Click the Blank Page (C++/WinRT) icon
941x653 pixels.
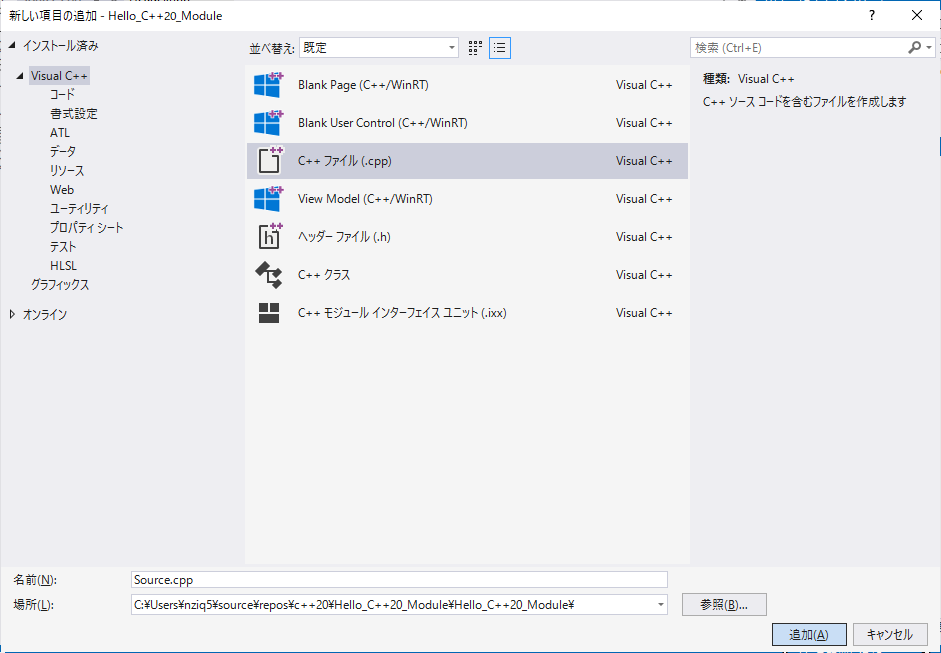268,85
